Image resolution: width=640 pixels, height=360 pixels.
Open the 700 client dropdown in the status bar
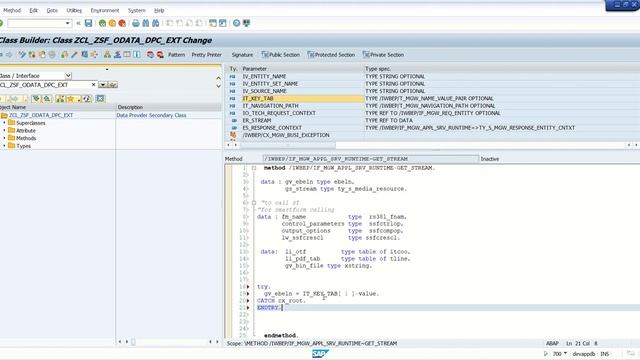[x=565, y=353]
